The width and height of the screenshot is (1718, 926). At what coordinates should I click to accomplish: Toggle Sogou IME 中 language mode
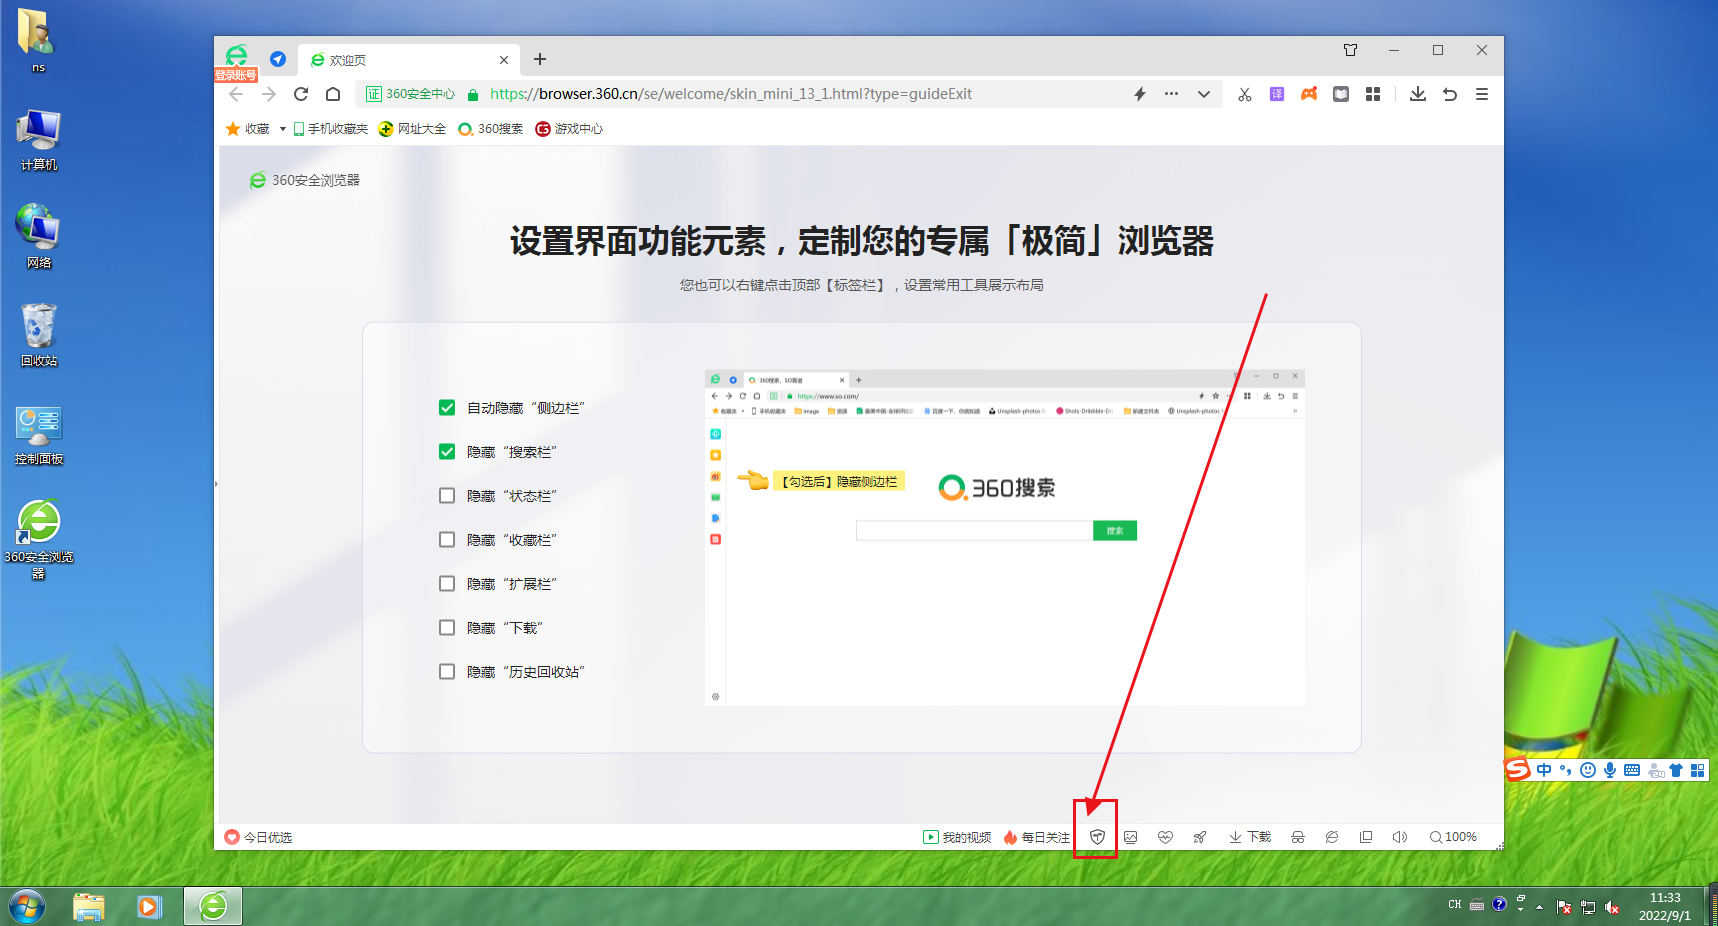coord(1544,770)
